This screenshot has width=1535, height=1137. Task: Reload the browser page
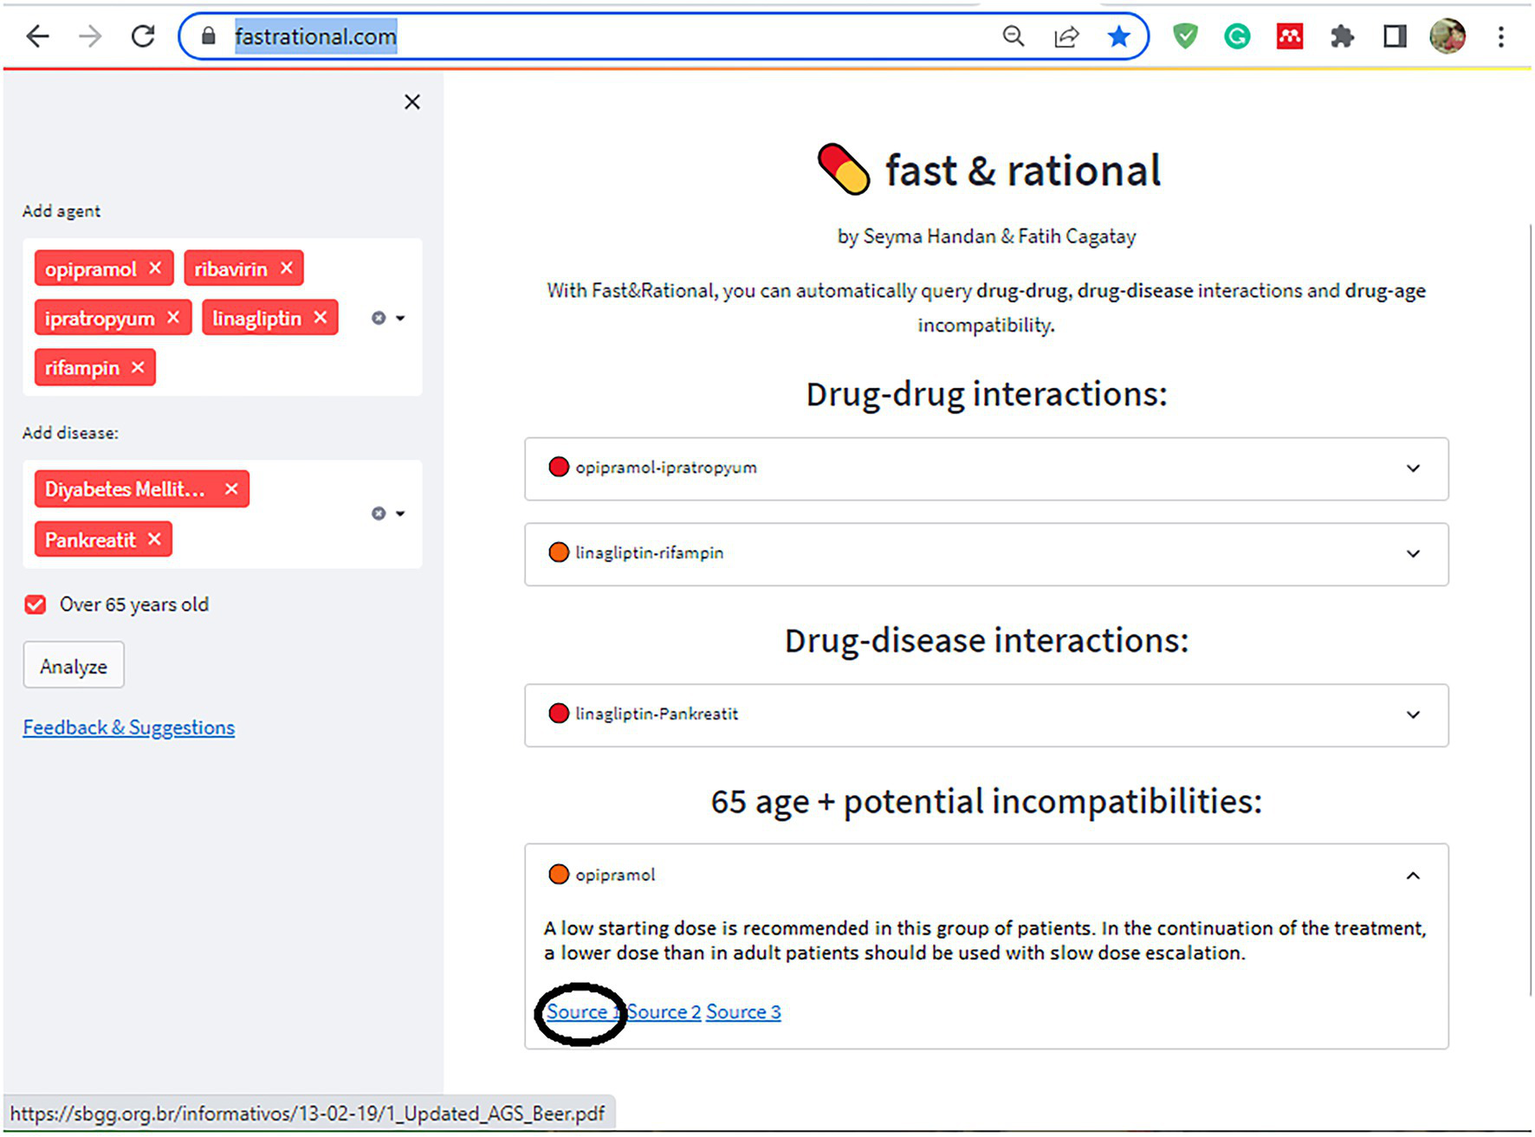pyautogui.click(x=143, y=37)
